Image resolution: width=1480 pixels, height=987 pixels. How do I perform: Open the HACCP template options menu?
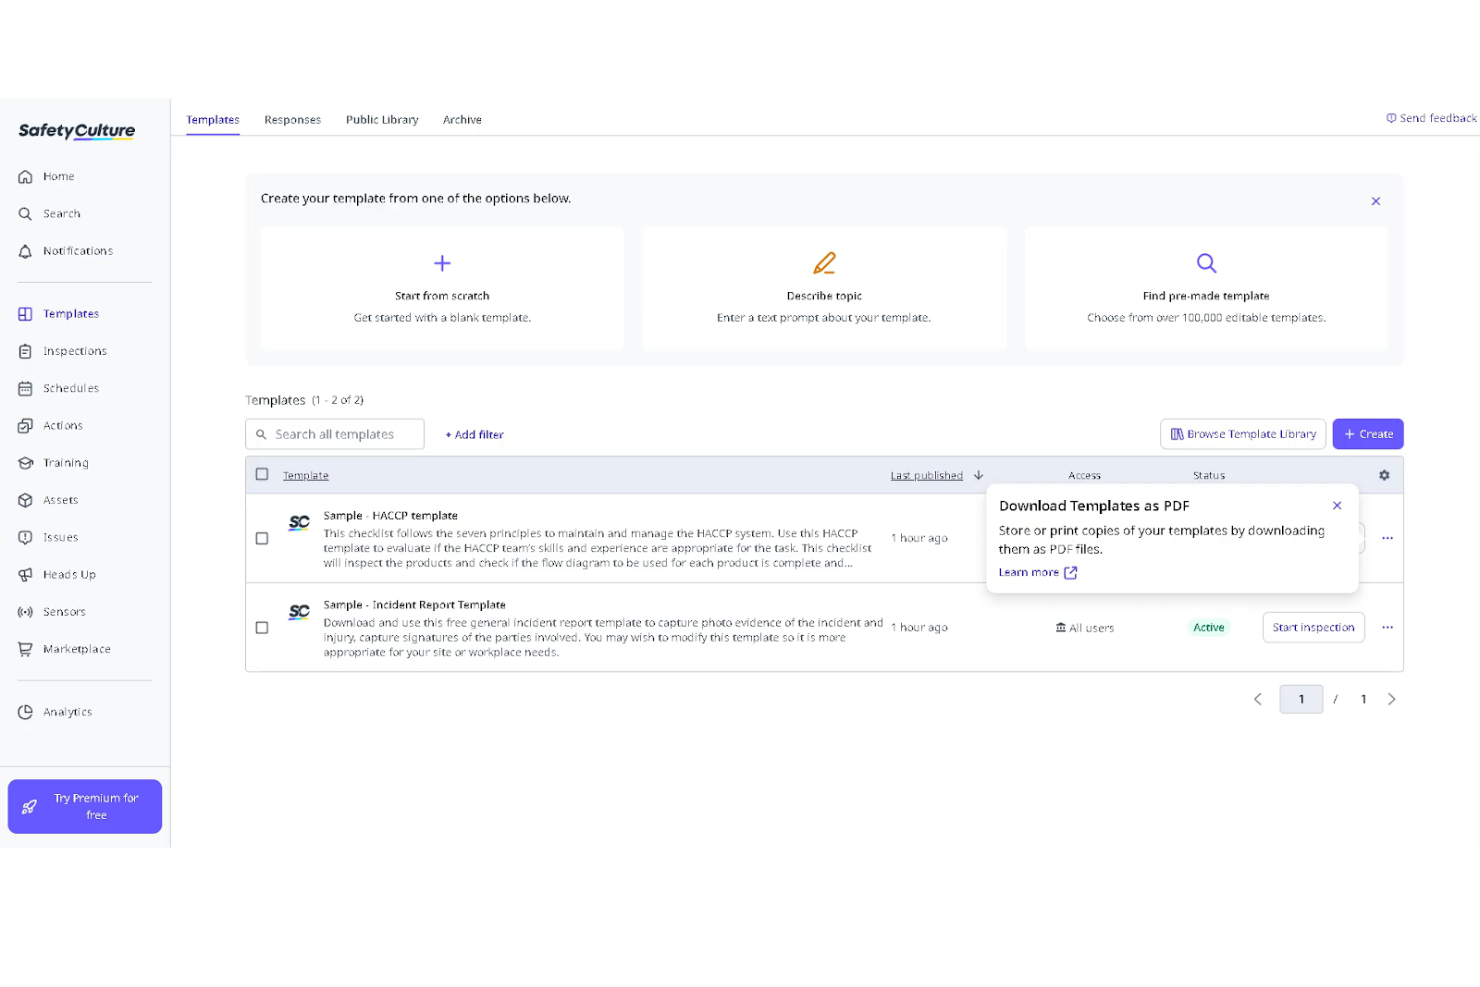click(x=1387, y=538)
